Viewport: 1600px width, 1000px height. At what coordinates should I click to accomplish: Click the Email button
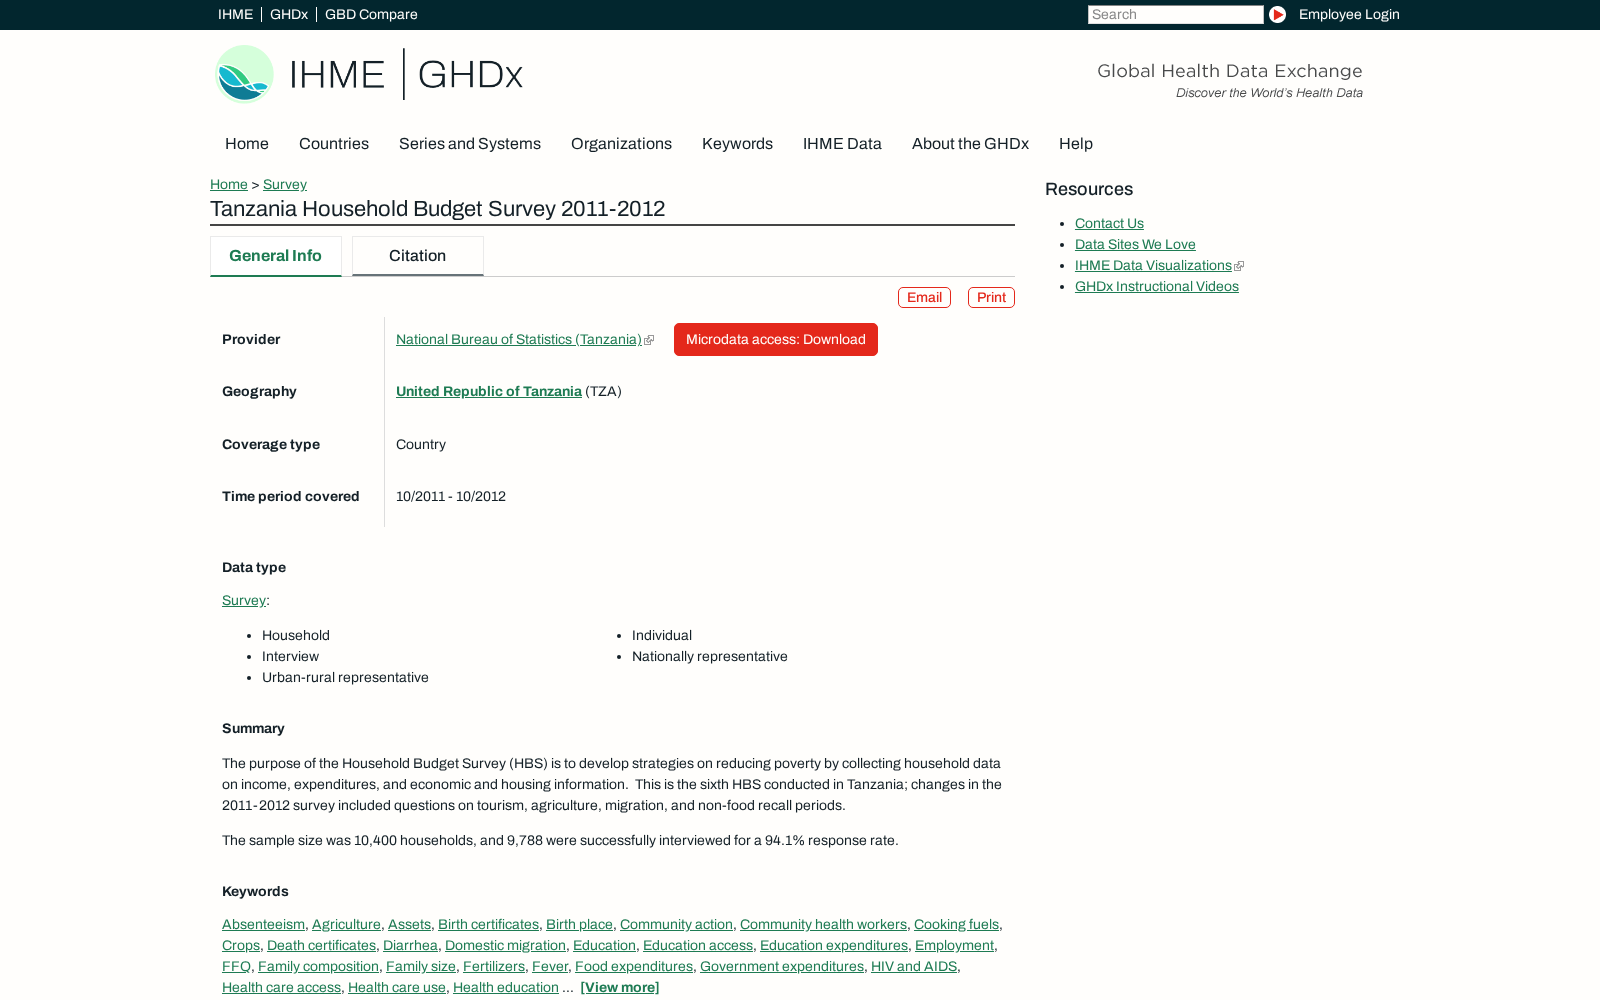[x=924, y=298]
